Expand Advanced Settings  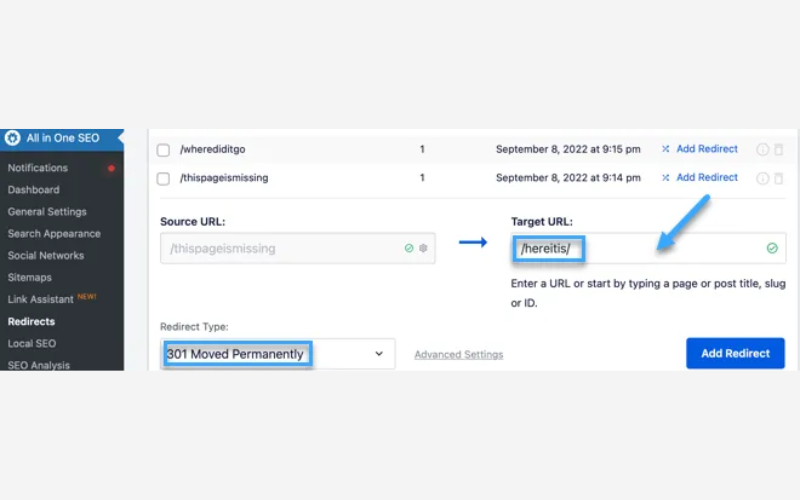pos(458,355)
